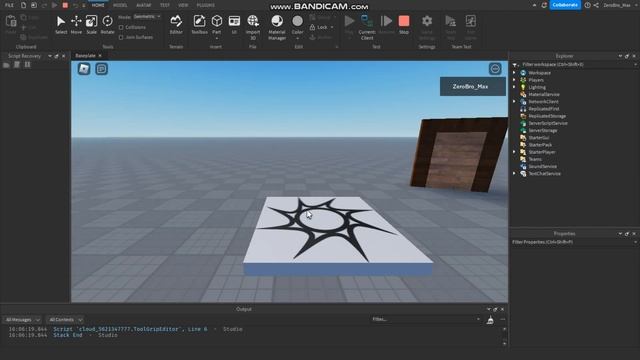The image size is (640, 360).
Task: Open the UI insert tool
Action: 234,24
